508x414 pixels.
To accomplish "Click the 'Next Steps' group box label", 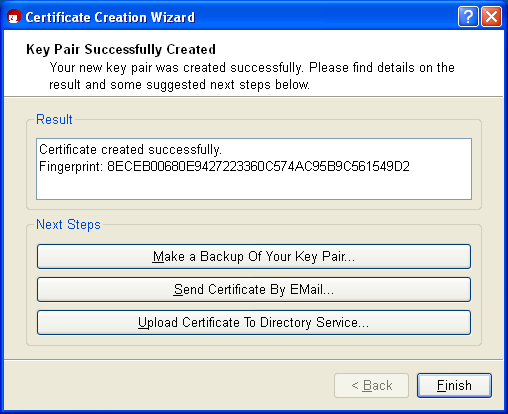I will (68, 224).
